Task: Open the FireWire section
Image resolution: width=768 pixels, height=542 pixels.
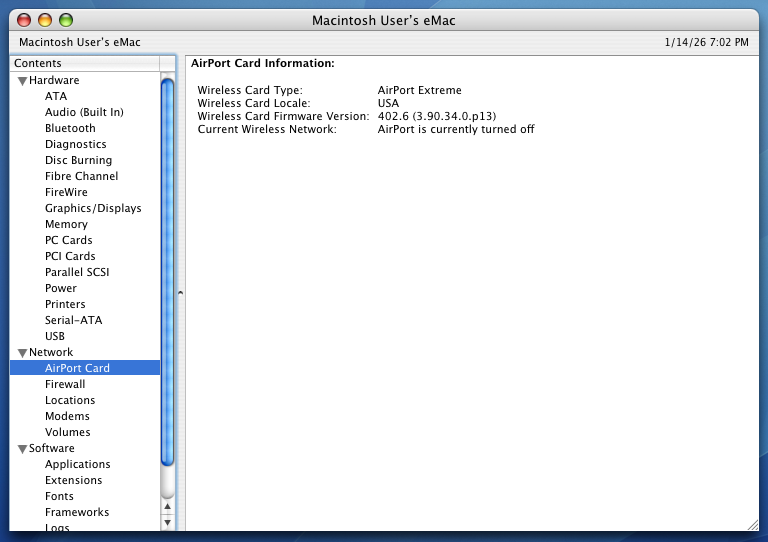Action: tap(66, 192)
